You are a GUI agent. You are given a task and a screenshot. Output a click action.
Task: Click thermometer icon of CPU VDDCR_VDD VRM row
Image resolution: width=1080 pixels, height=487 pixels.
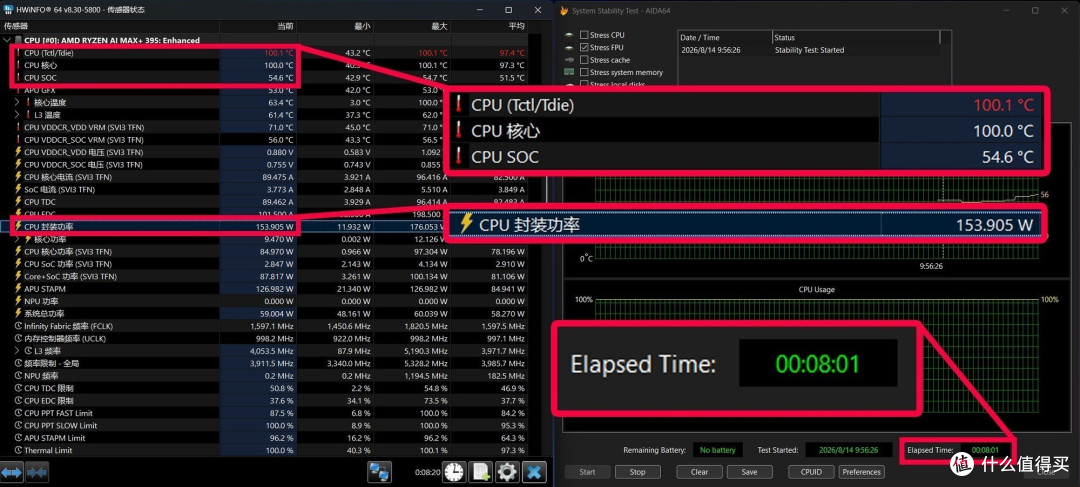[19, 127]
